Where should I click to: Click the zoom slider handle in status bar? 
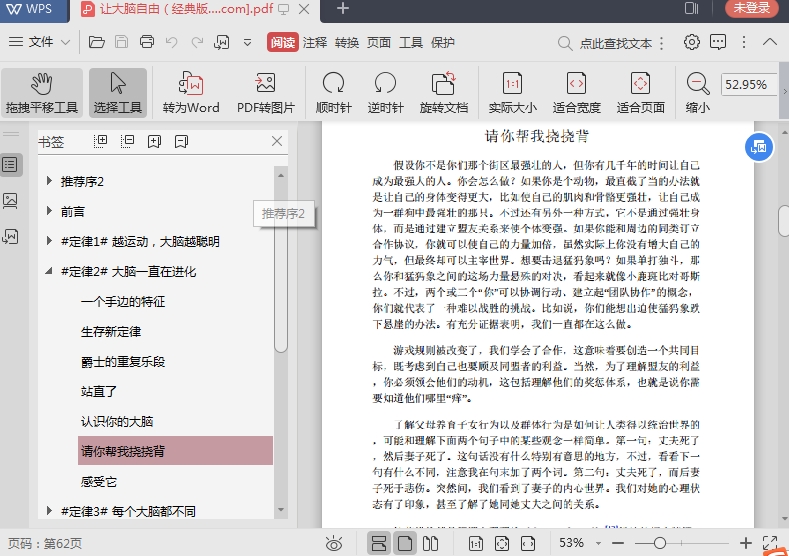pyautogui.click(x=660, y=543)
